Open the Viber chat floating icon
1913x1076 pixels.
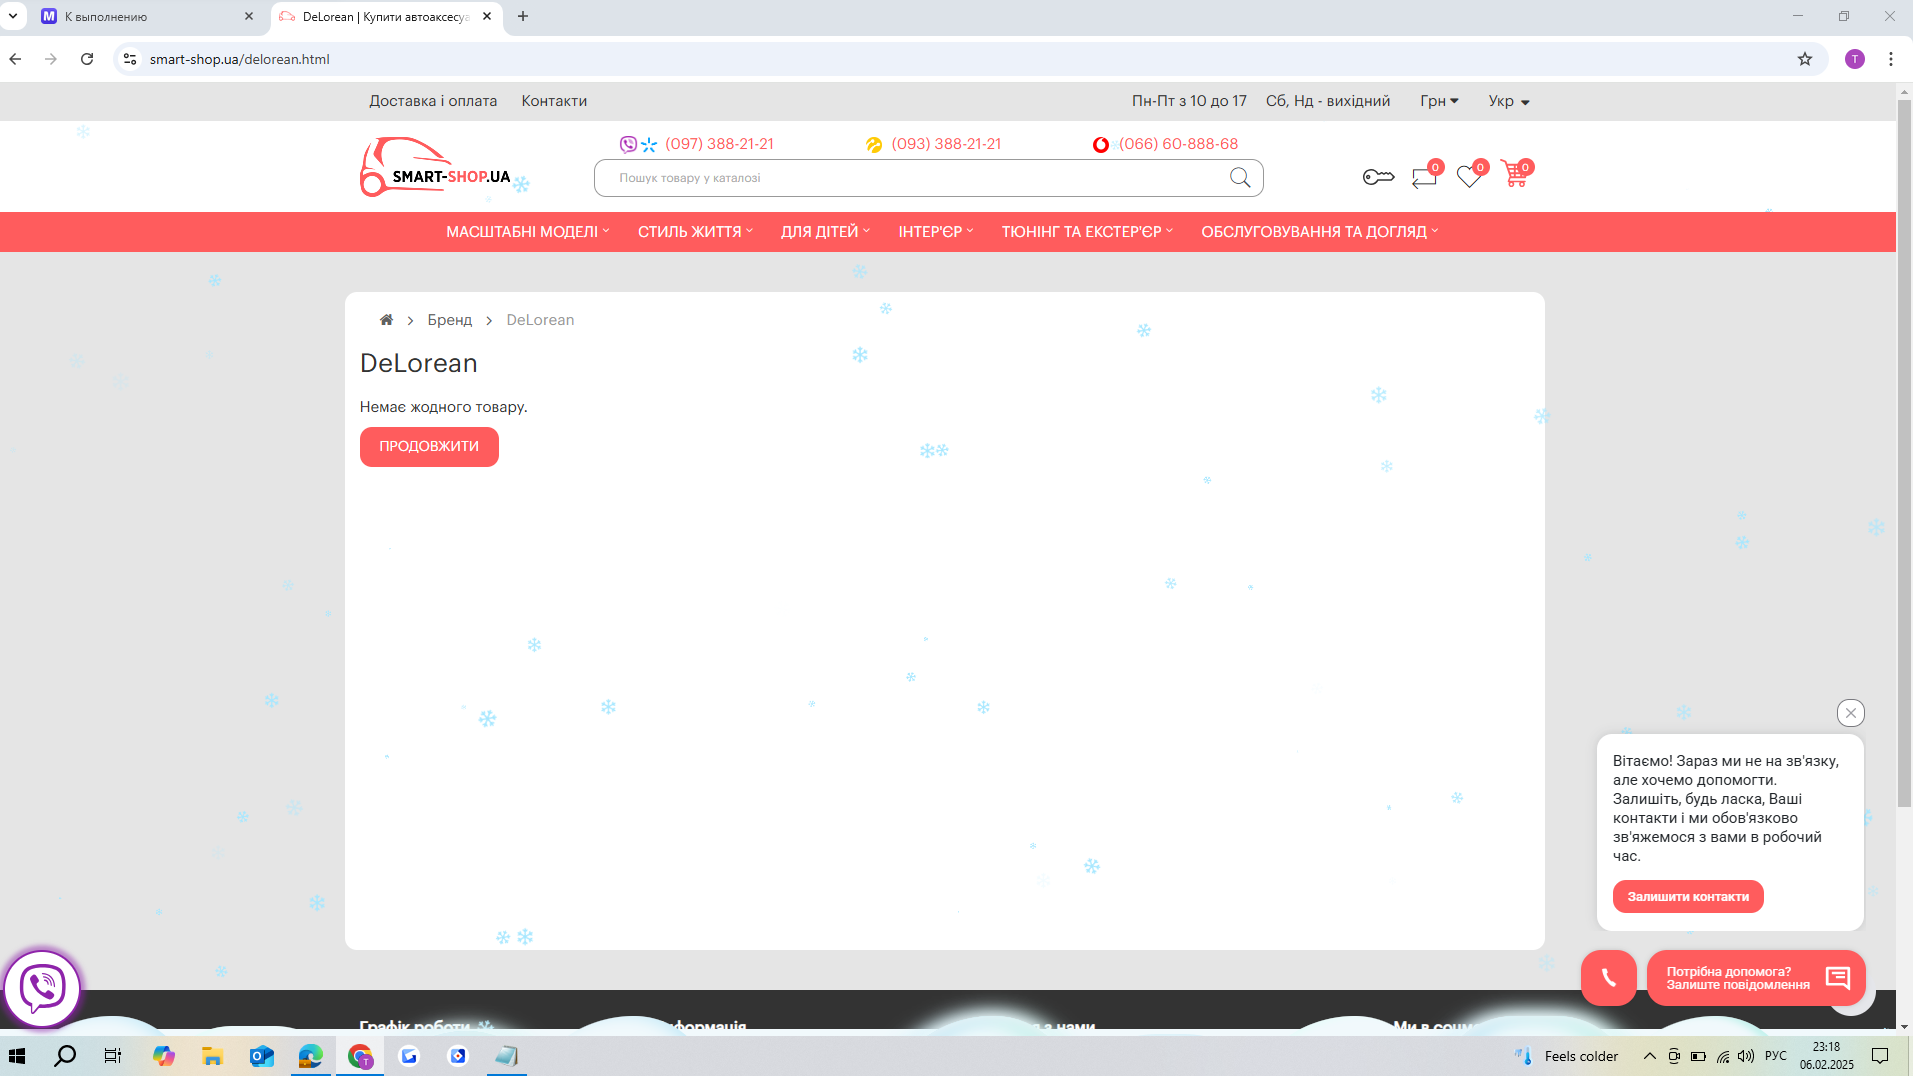42,988
